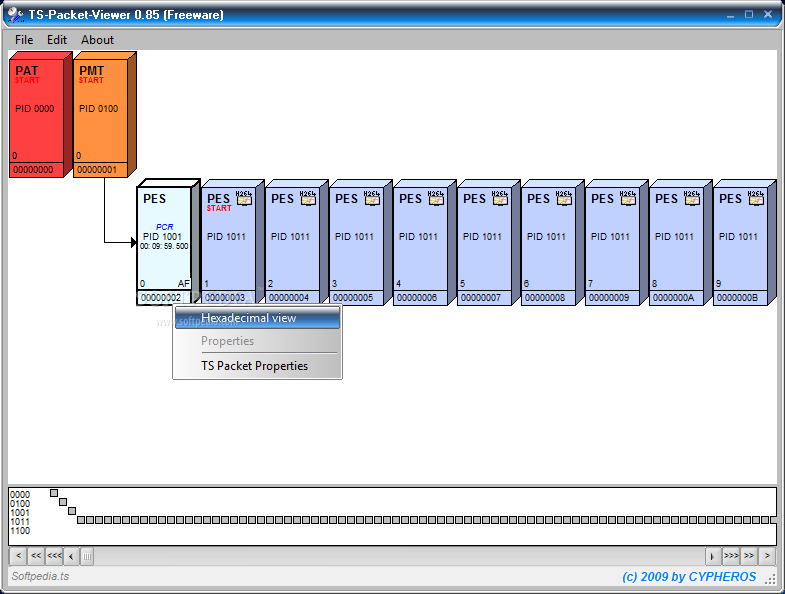Click packet offset 00000008 label
The height and width of the screenshot is (594, 785).
click(545, 298)
